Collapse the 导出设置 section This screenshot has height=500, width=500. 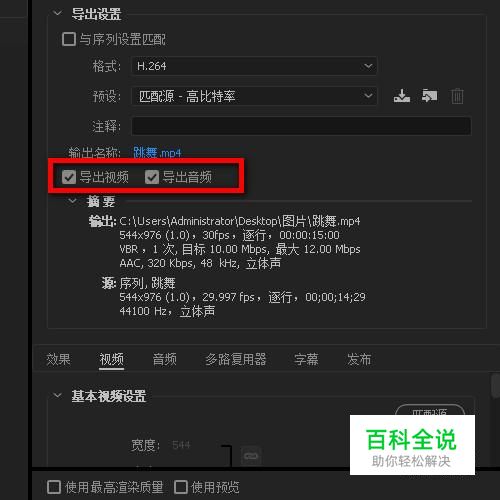(57, 13)
